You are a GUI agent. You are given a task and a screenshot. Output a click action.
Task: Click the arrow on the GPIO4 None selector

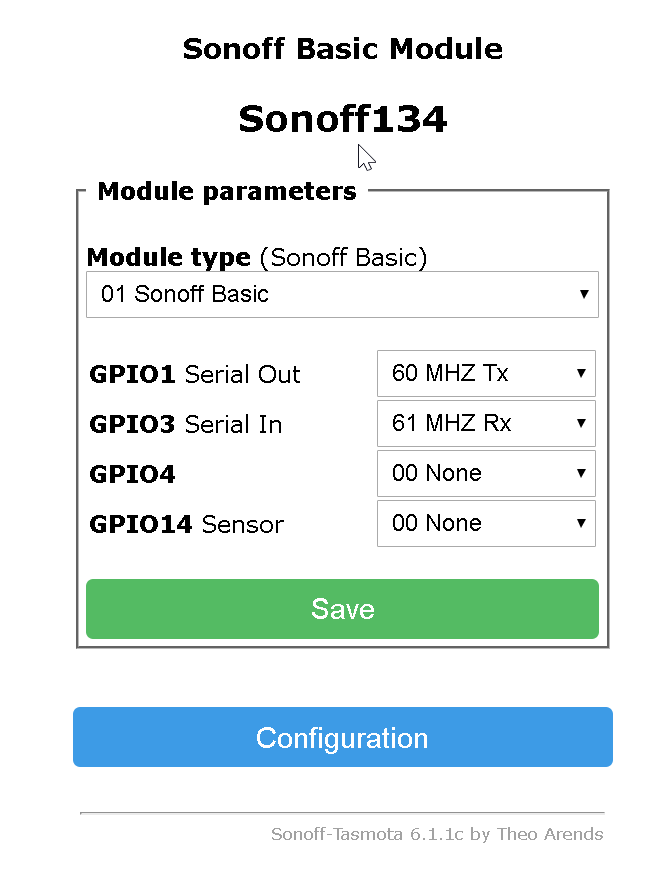[580, 473]
